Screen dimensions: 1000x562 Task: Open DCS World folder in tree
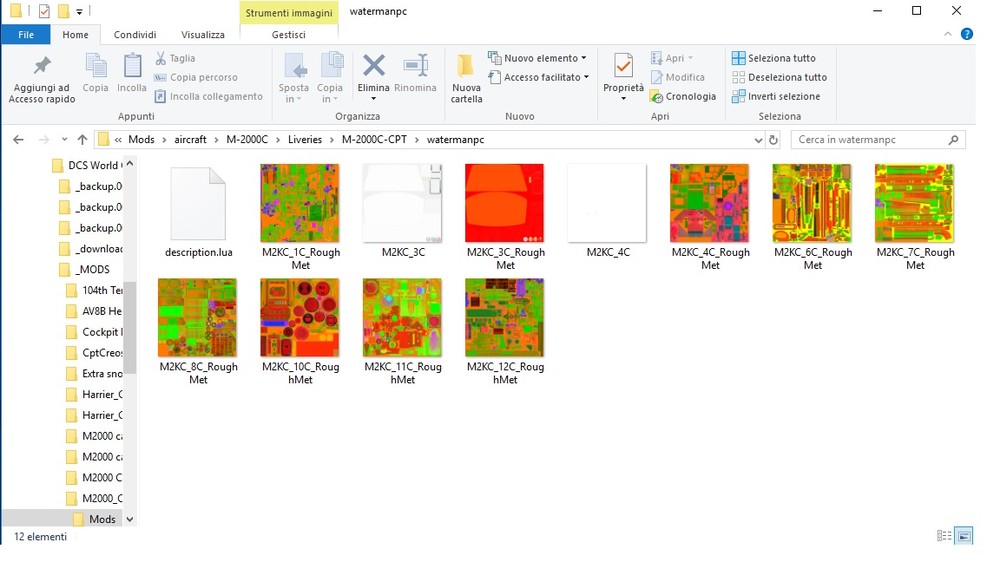tap(87, 165)
